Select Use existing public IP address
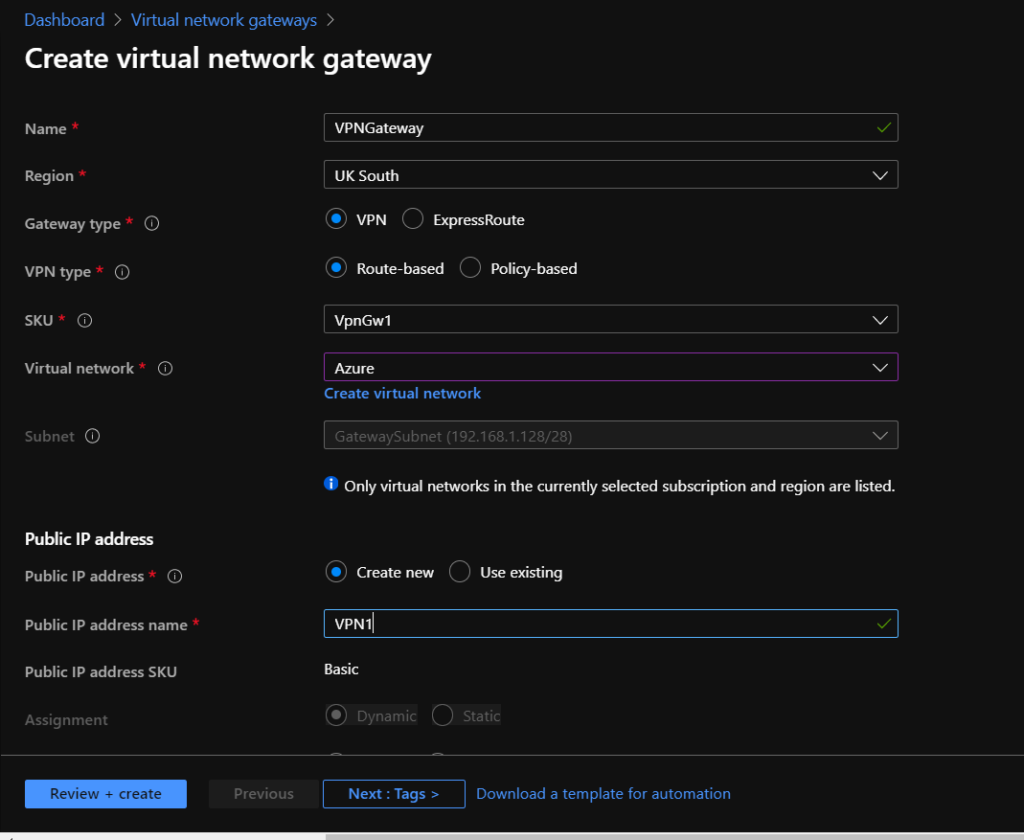Viewport: 1024px width, 840px height. click(x=460, y=572)
